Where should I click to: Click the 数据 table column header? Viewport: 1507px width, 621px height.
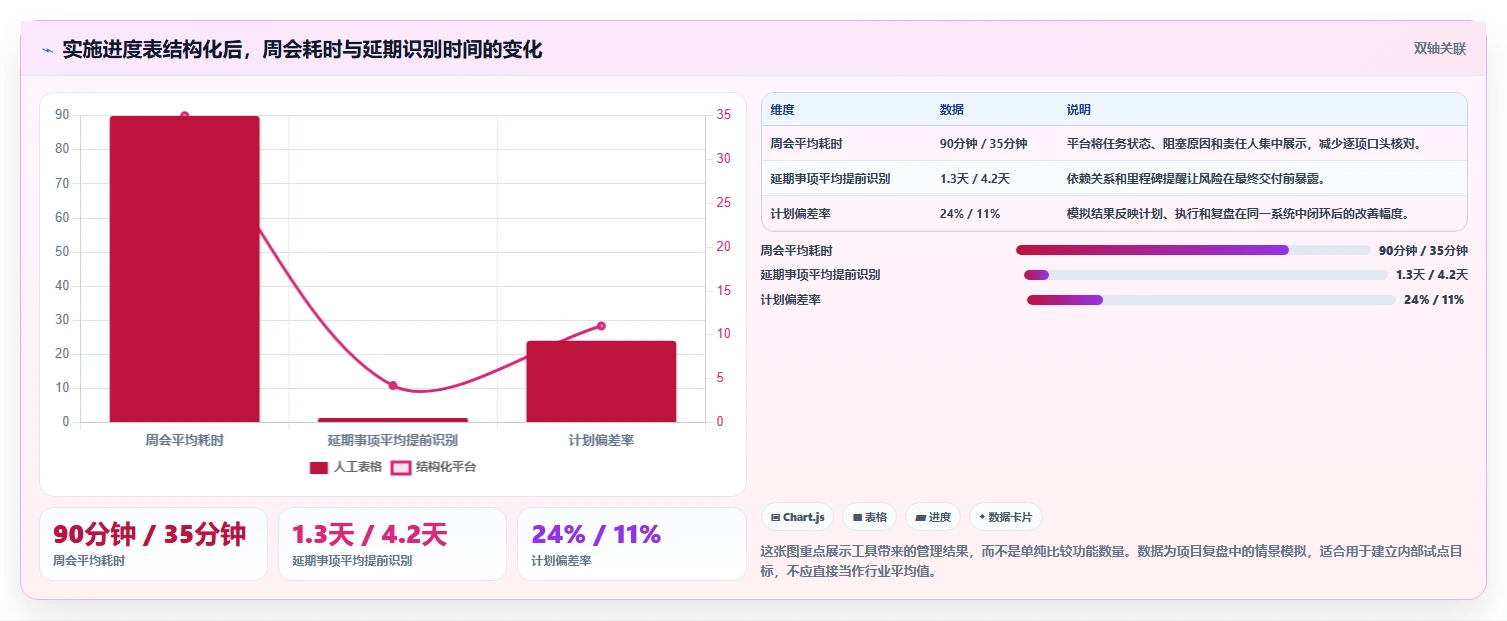[x=952, y=110]
